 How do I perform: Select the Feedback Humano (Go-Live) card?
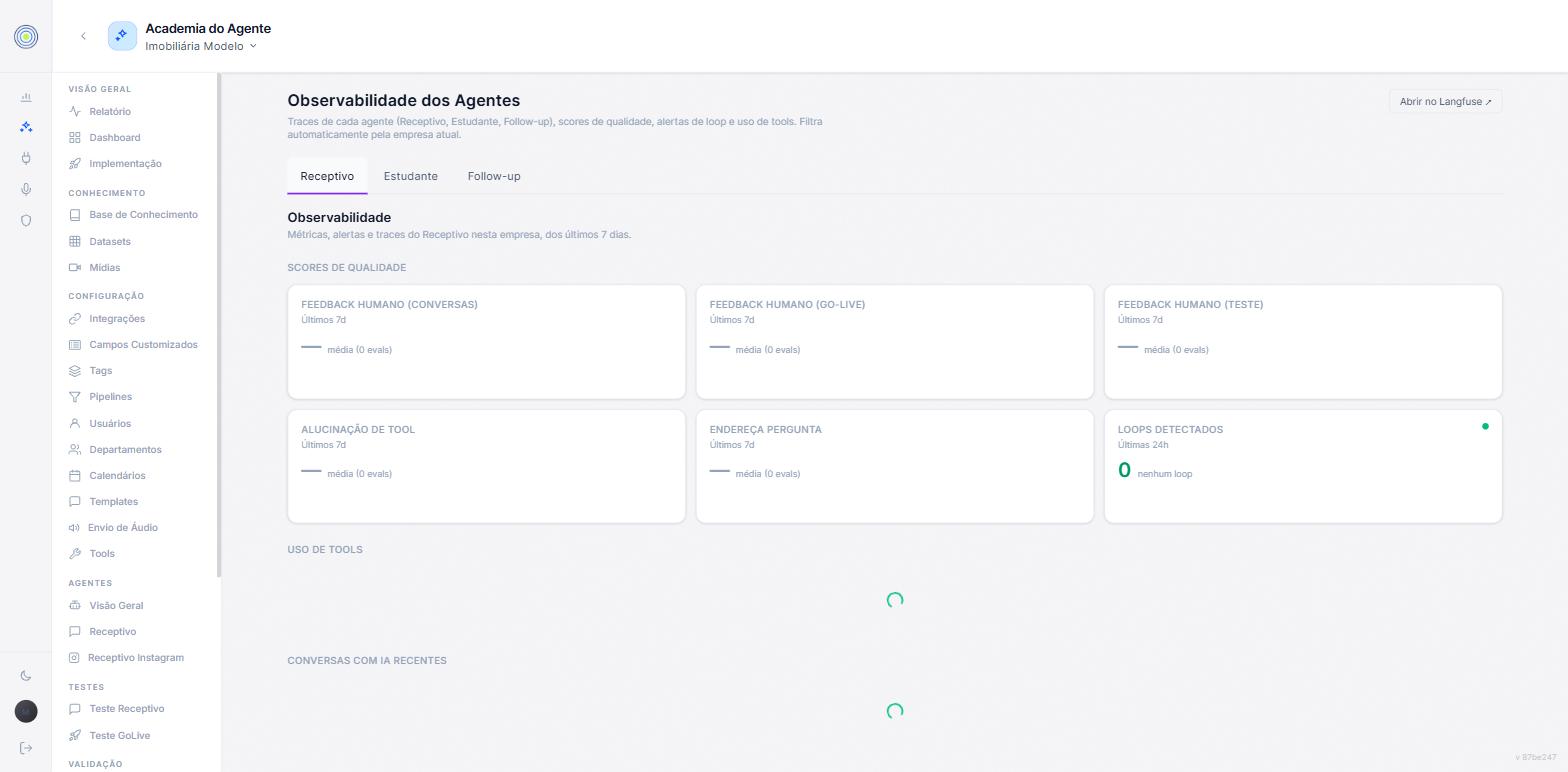coord(895,342)
